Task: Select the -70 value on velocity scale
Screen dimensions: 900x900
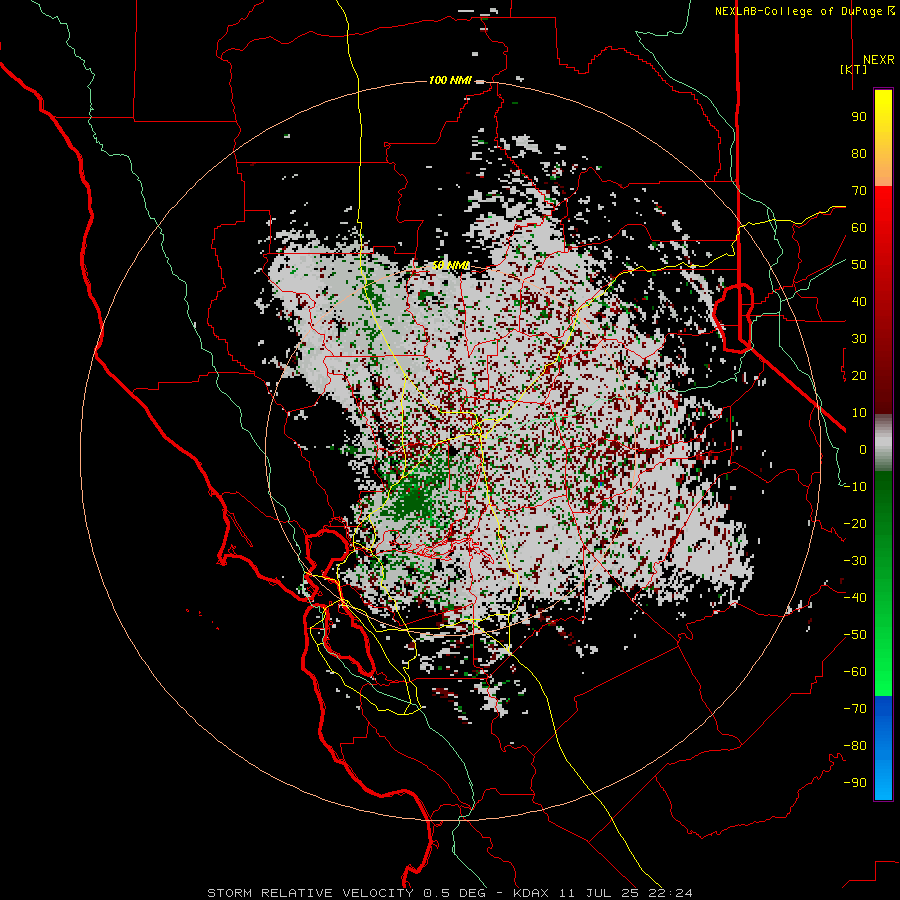Action: pos(855,709)
